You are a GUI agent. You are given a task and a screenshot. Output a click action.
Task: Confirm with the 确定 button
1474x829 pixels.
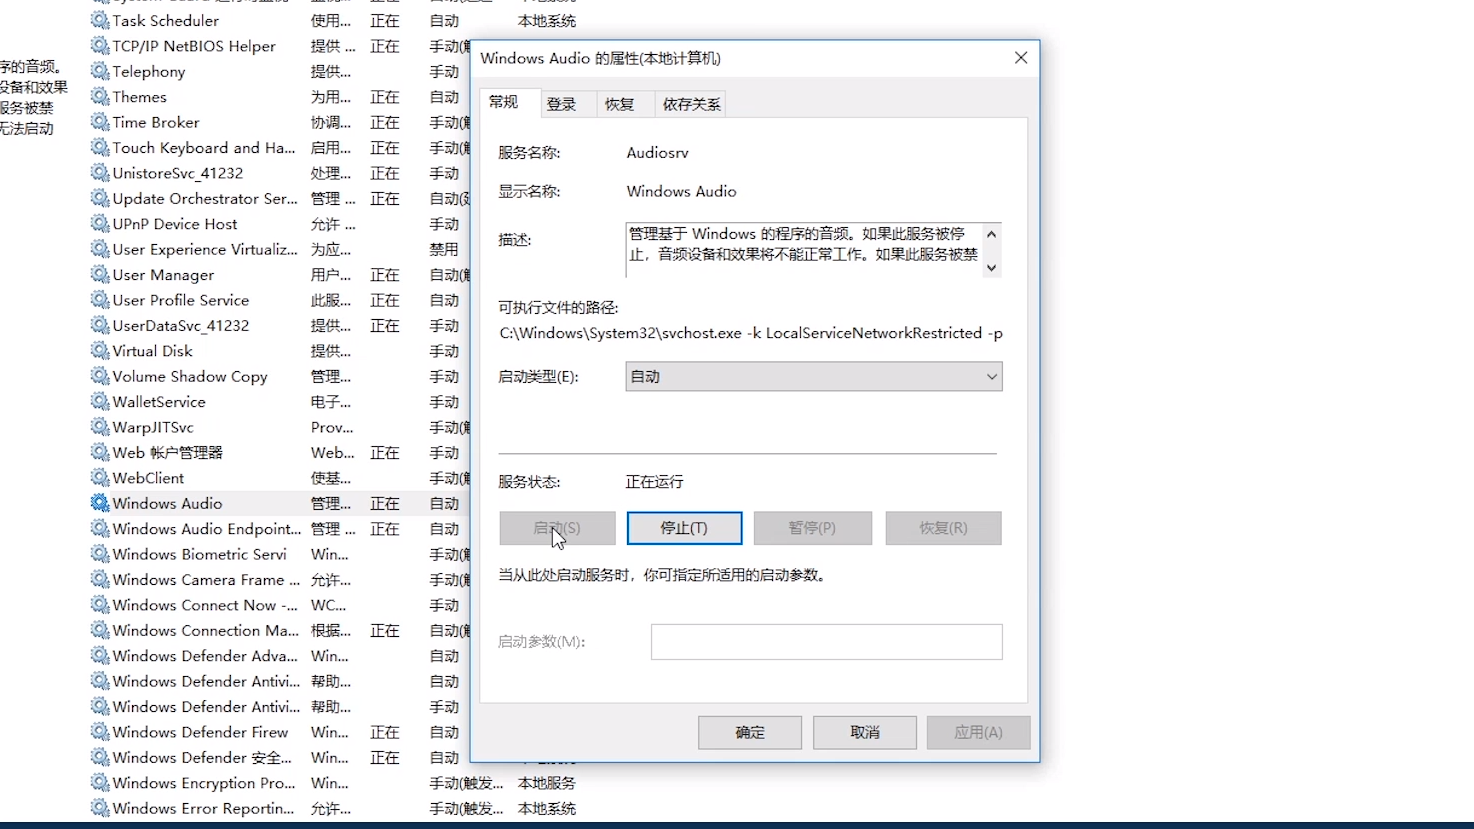pos(750,733)
